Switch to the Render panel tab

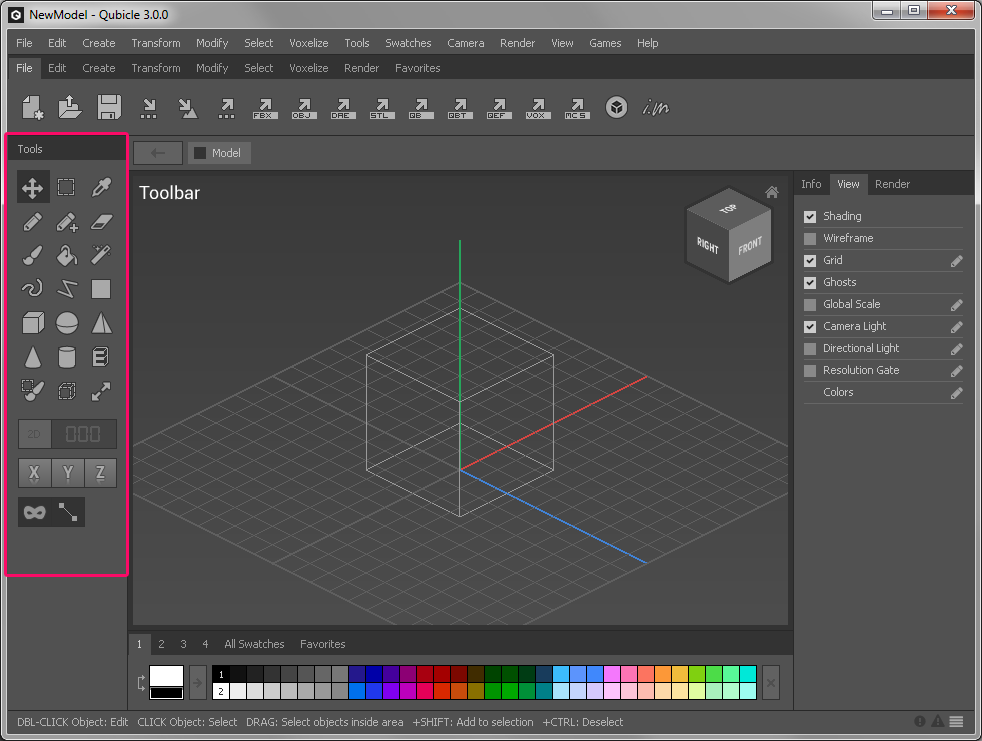coord(892,184)
